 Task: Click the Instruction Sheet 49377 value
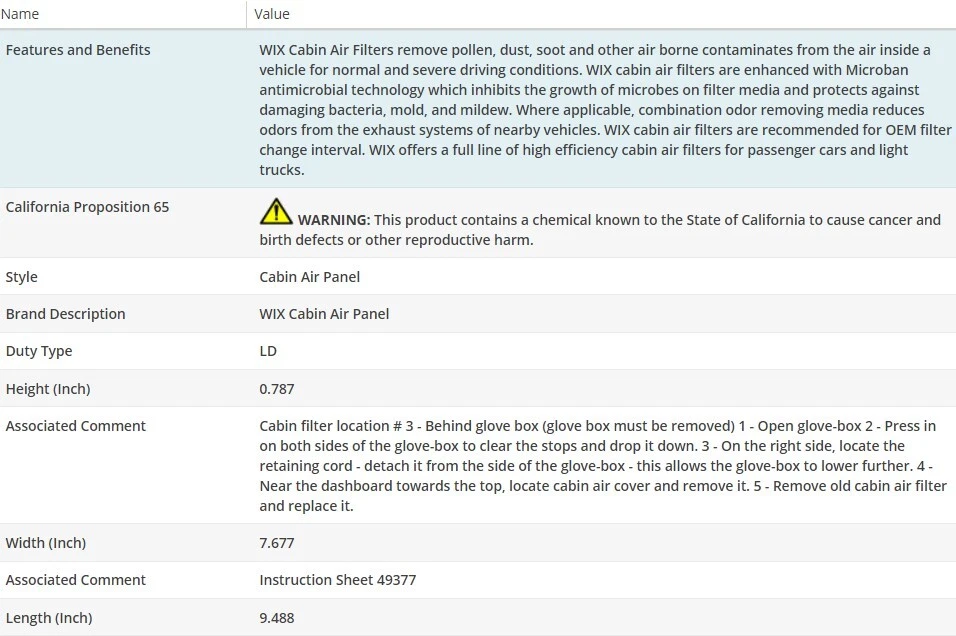(337, 580)
